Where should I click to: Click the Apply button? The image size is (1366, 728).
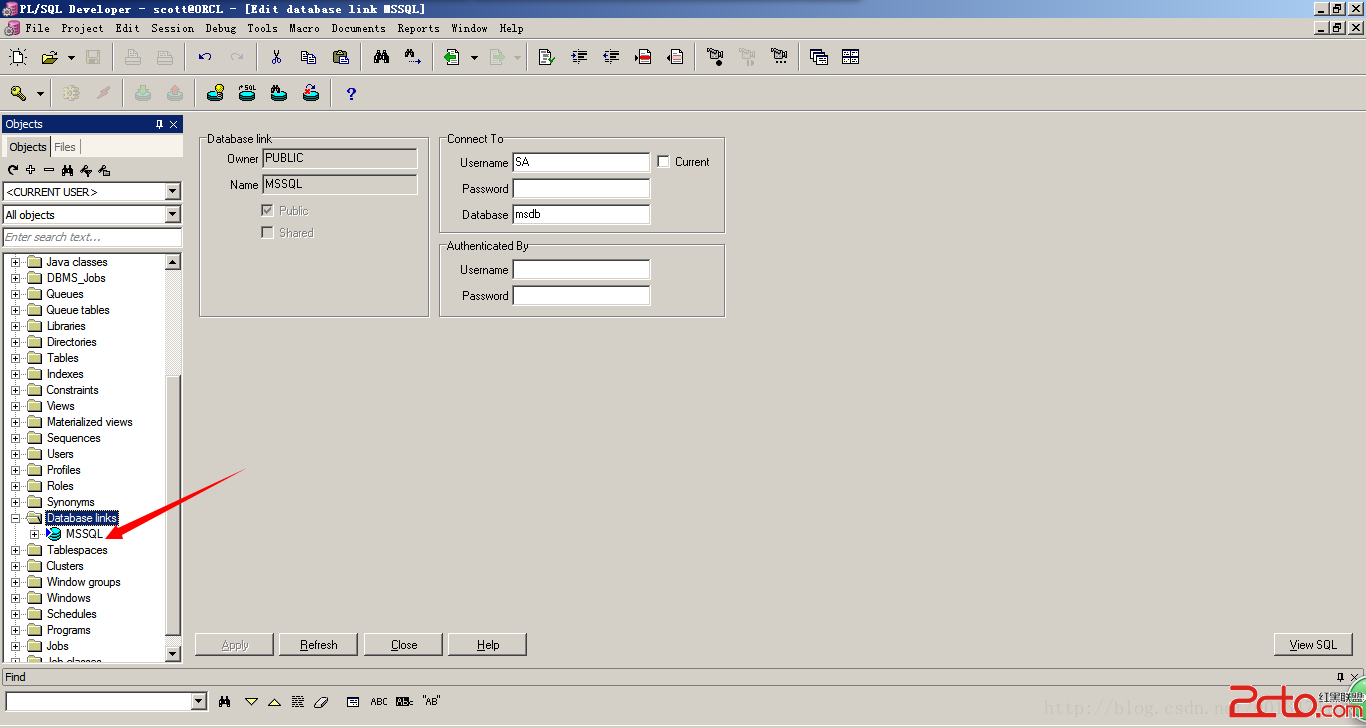point(235,645)
